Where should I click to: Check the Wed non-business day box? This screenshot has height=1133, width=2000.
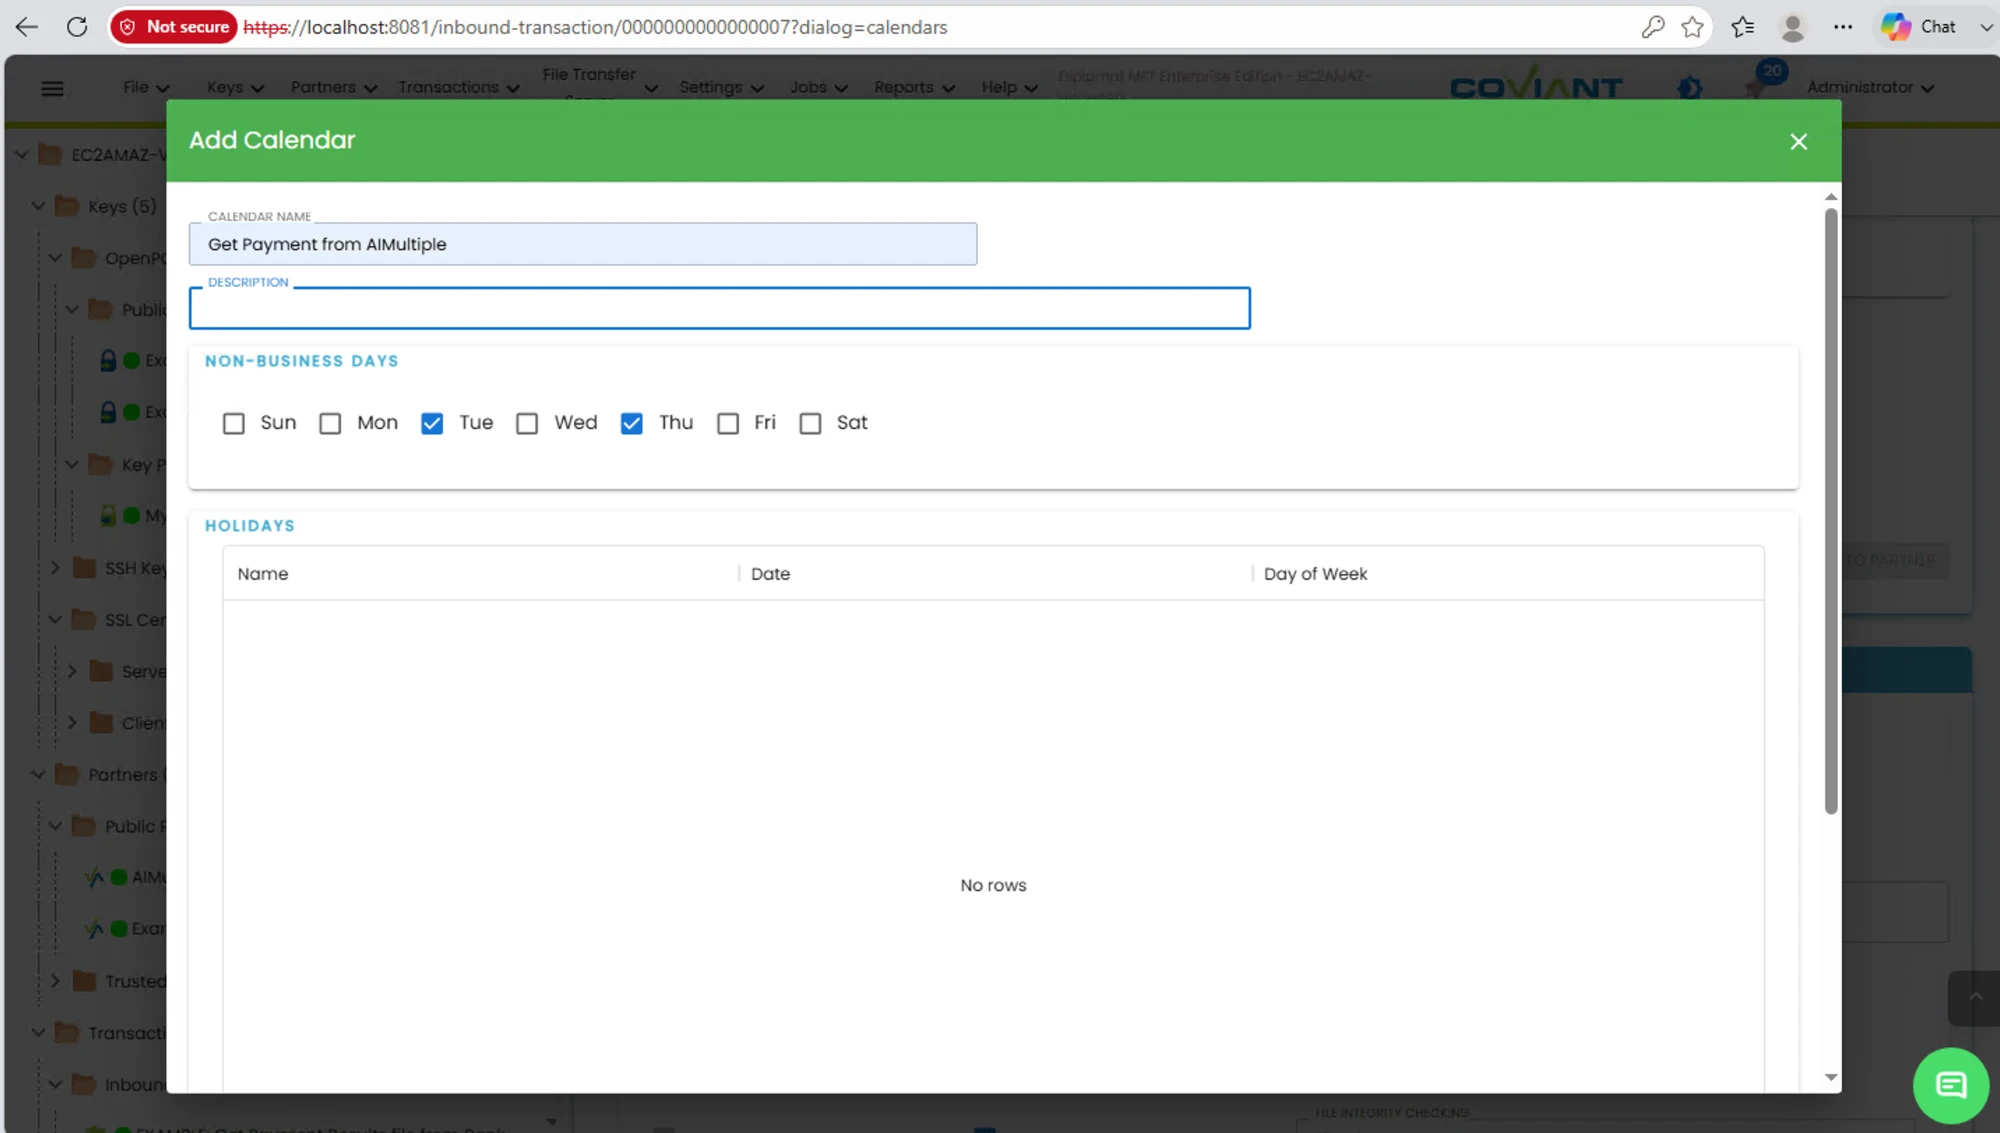pos(527,424)
